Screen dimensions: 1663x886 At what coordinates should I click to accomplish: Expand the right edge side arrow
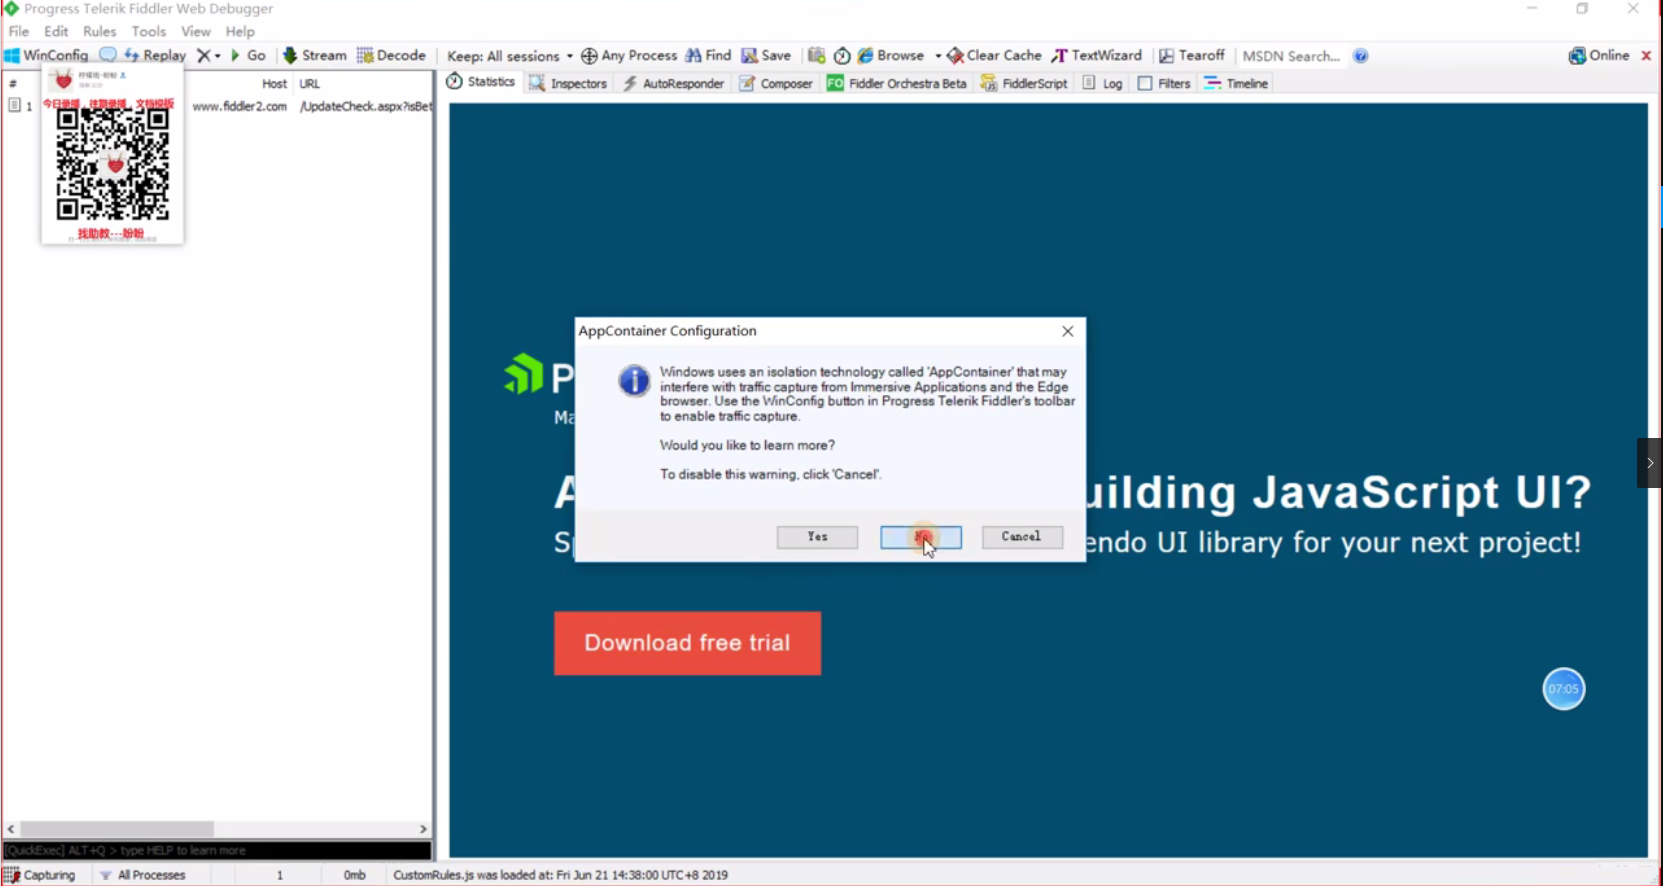click(1649, 463)
